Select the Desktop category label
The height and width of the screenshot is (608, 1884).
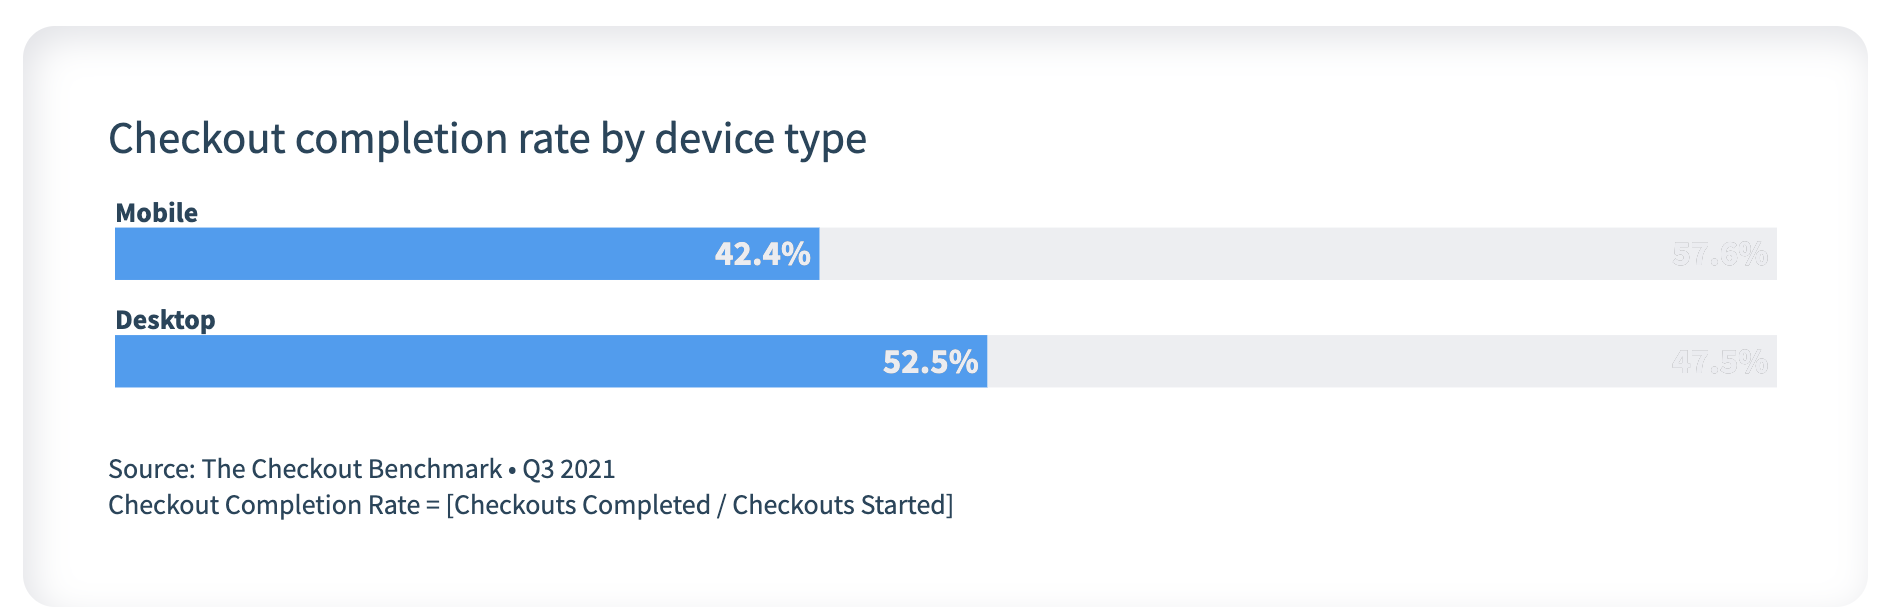click(x=165, y=320)
